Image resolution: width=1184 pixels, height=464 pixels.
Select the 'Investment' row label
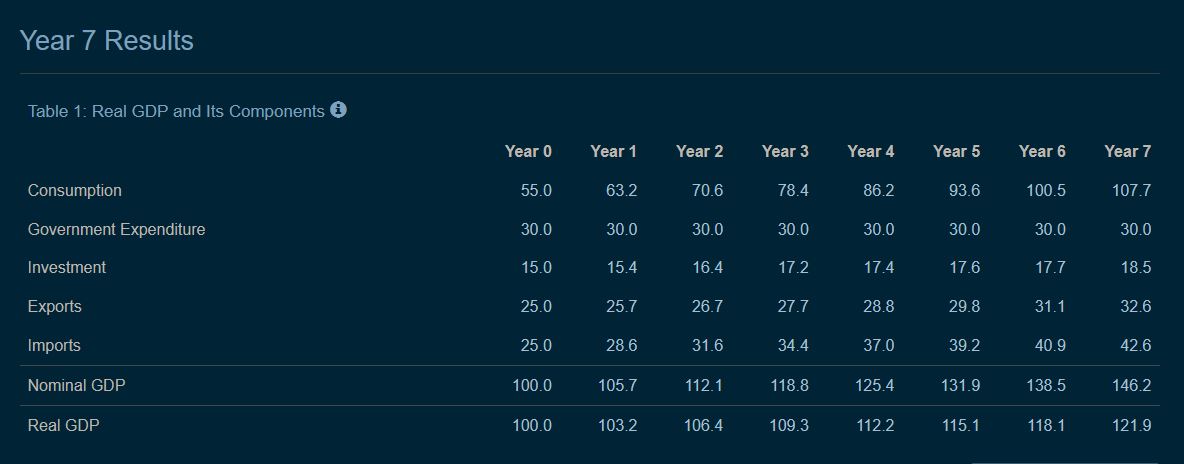pyautogui.click(x=67, y=268)
